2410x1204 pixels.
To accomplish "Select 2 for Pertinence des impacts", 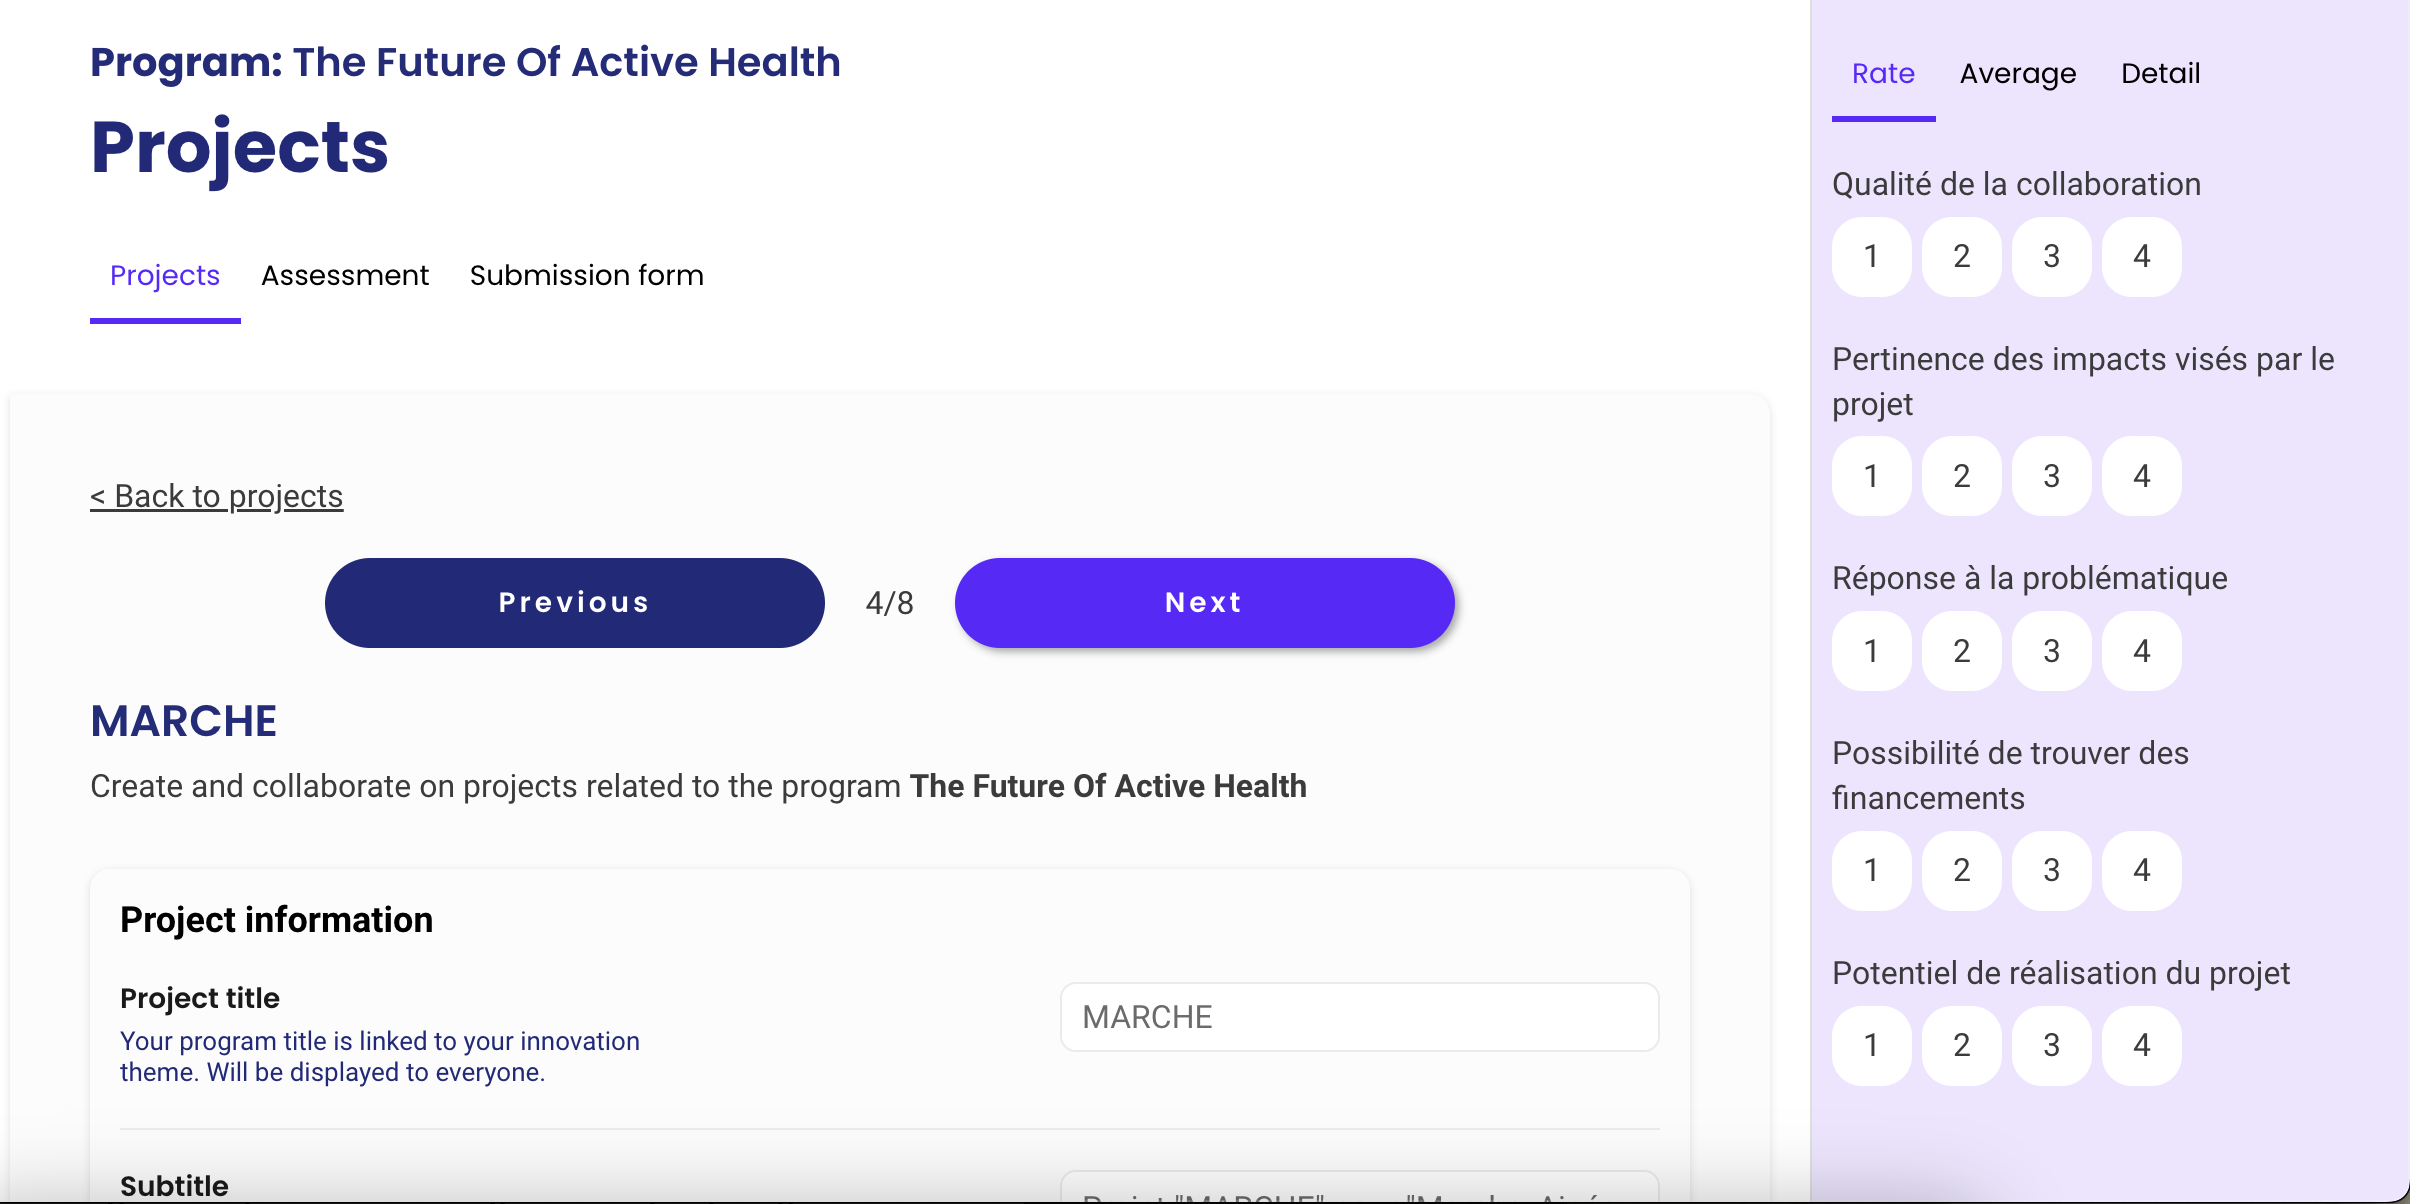I will click(1961, 476).
